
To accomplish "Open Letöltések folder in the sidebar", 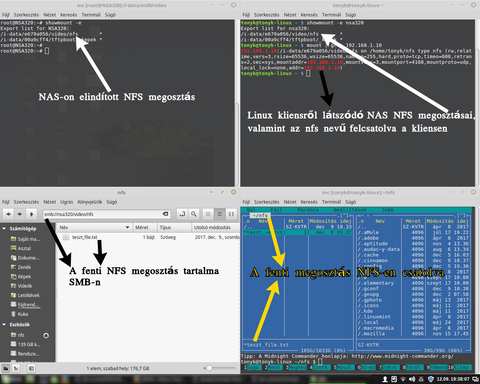I will point(25,295).
